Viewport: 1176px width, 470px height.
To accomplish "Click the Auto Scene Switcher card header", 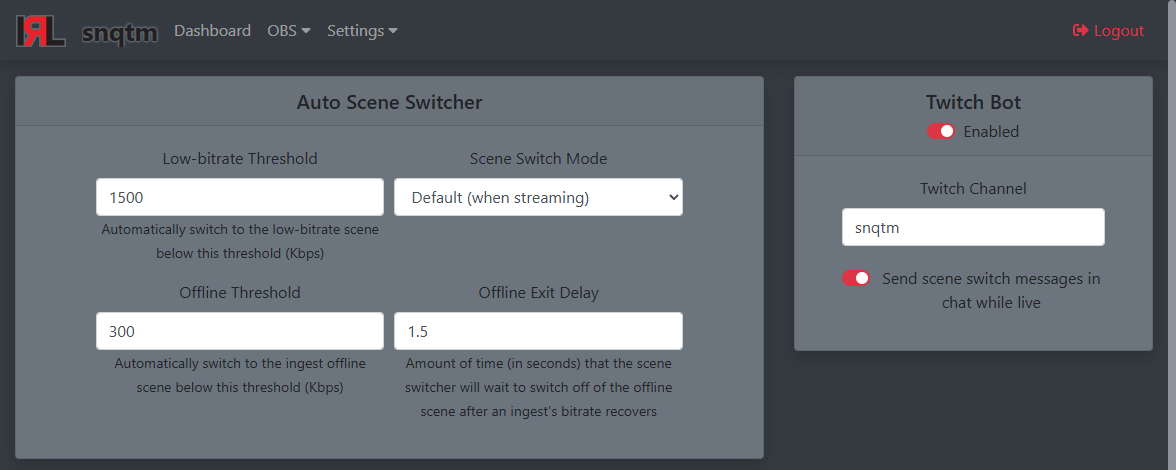I will tap(389, 101).
